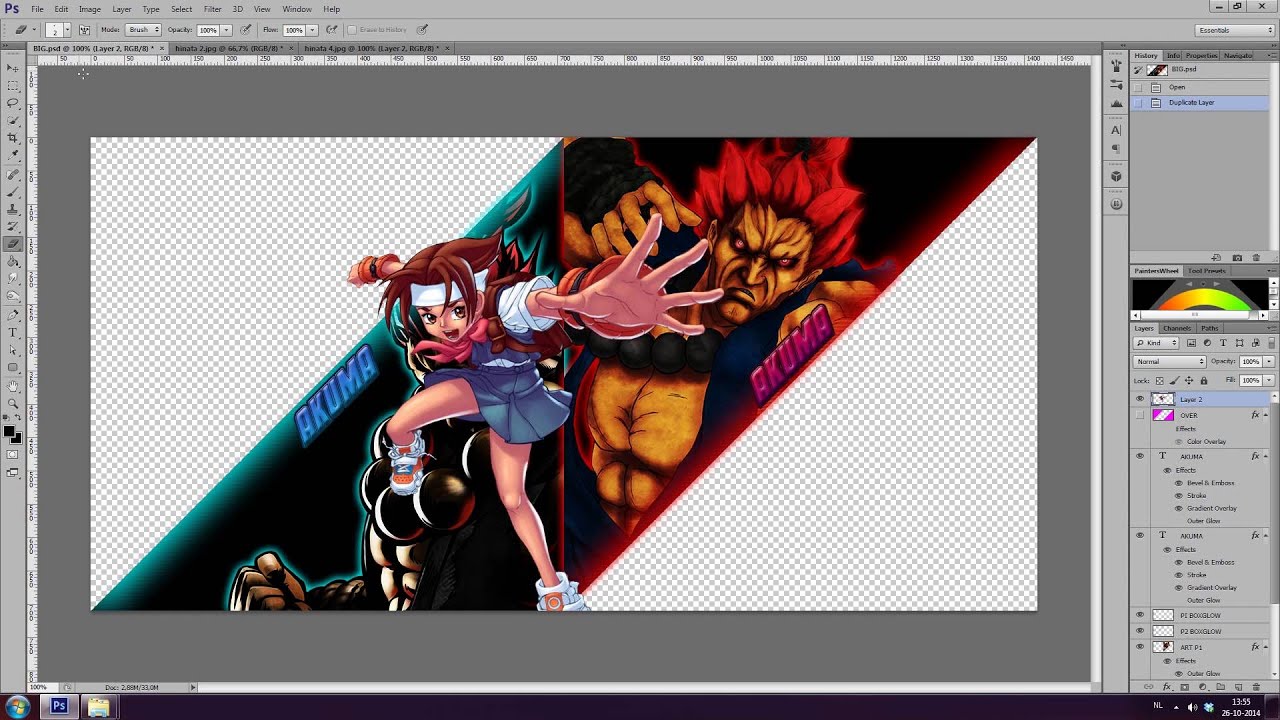
Task: Open the Filter menu
Action: 213,9
